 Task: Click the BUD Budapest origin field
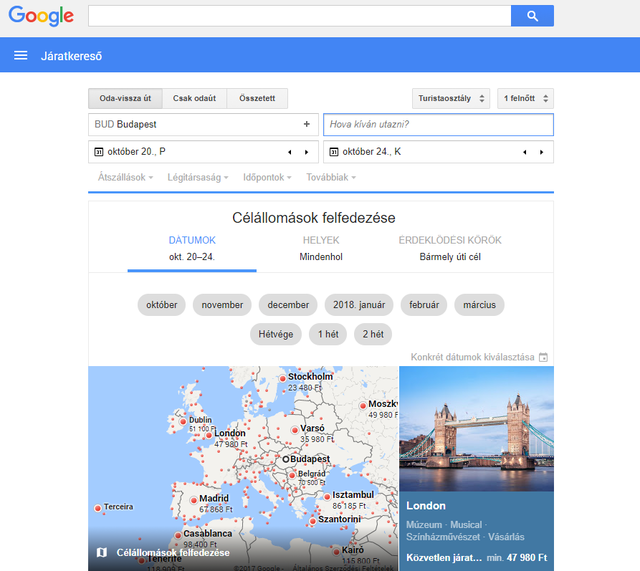click(203, 124)
